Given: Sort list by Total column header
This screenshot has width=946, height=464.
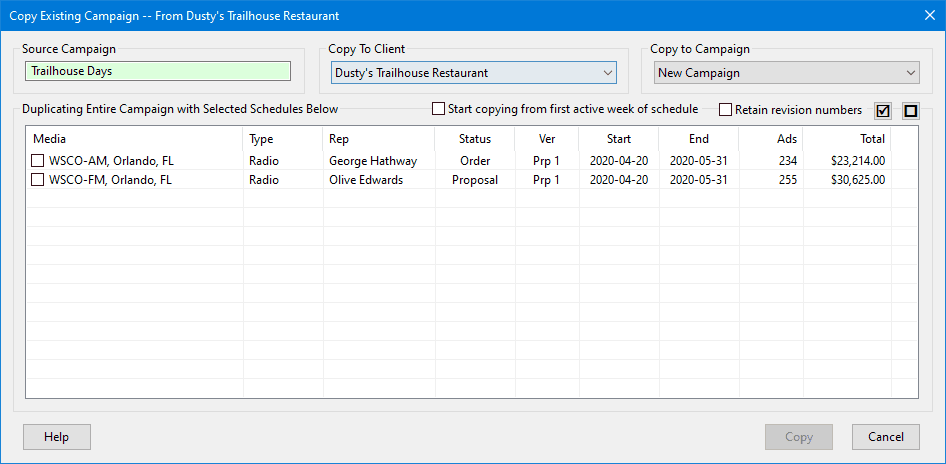Looking at the screenshot, I should (846, 139).
